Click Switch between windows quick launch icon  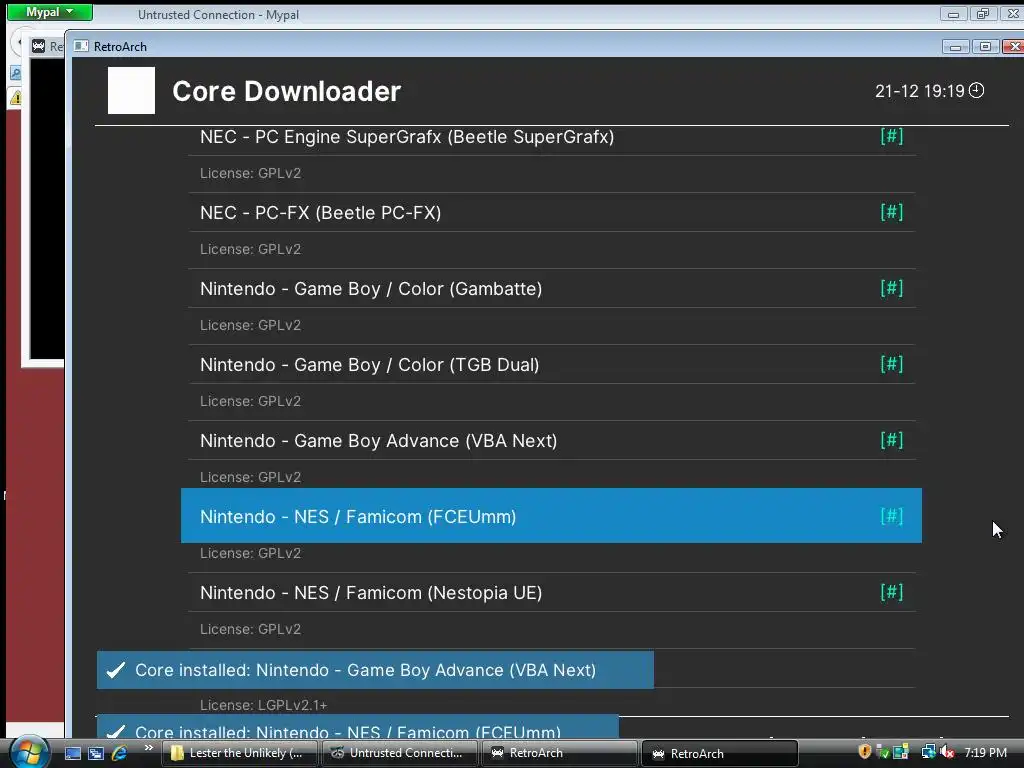(96, 753)
